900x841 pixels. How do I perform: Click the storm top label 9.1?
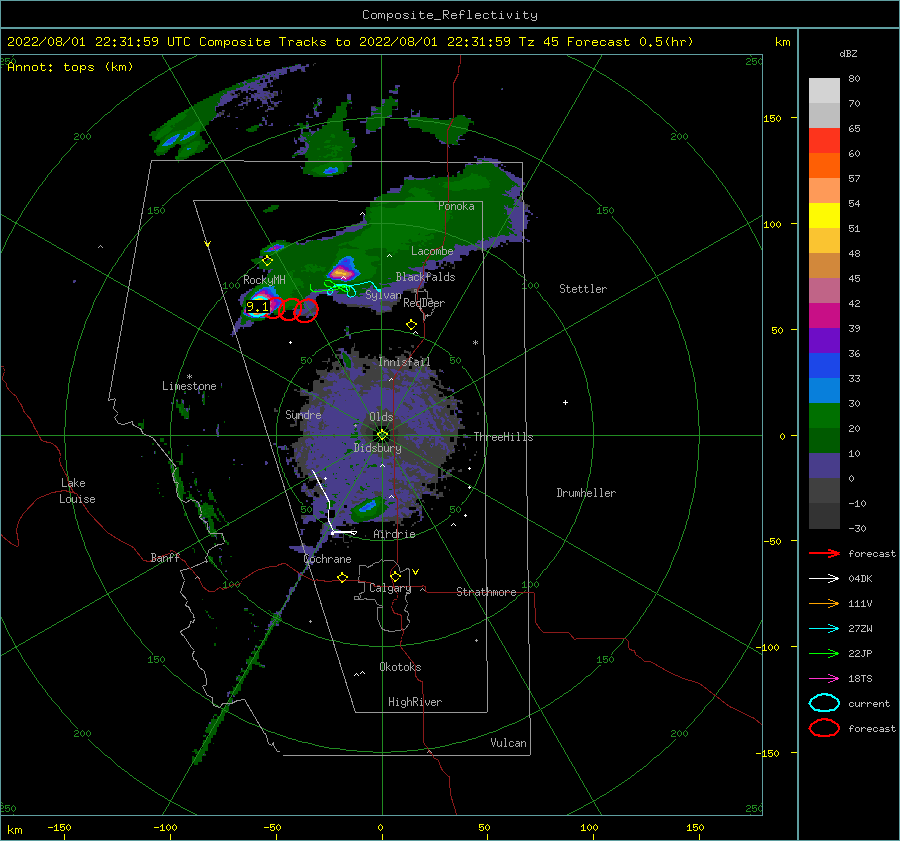tap(257, 307)
